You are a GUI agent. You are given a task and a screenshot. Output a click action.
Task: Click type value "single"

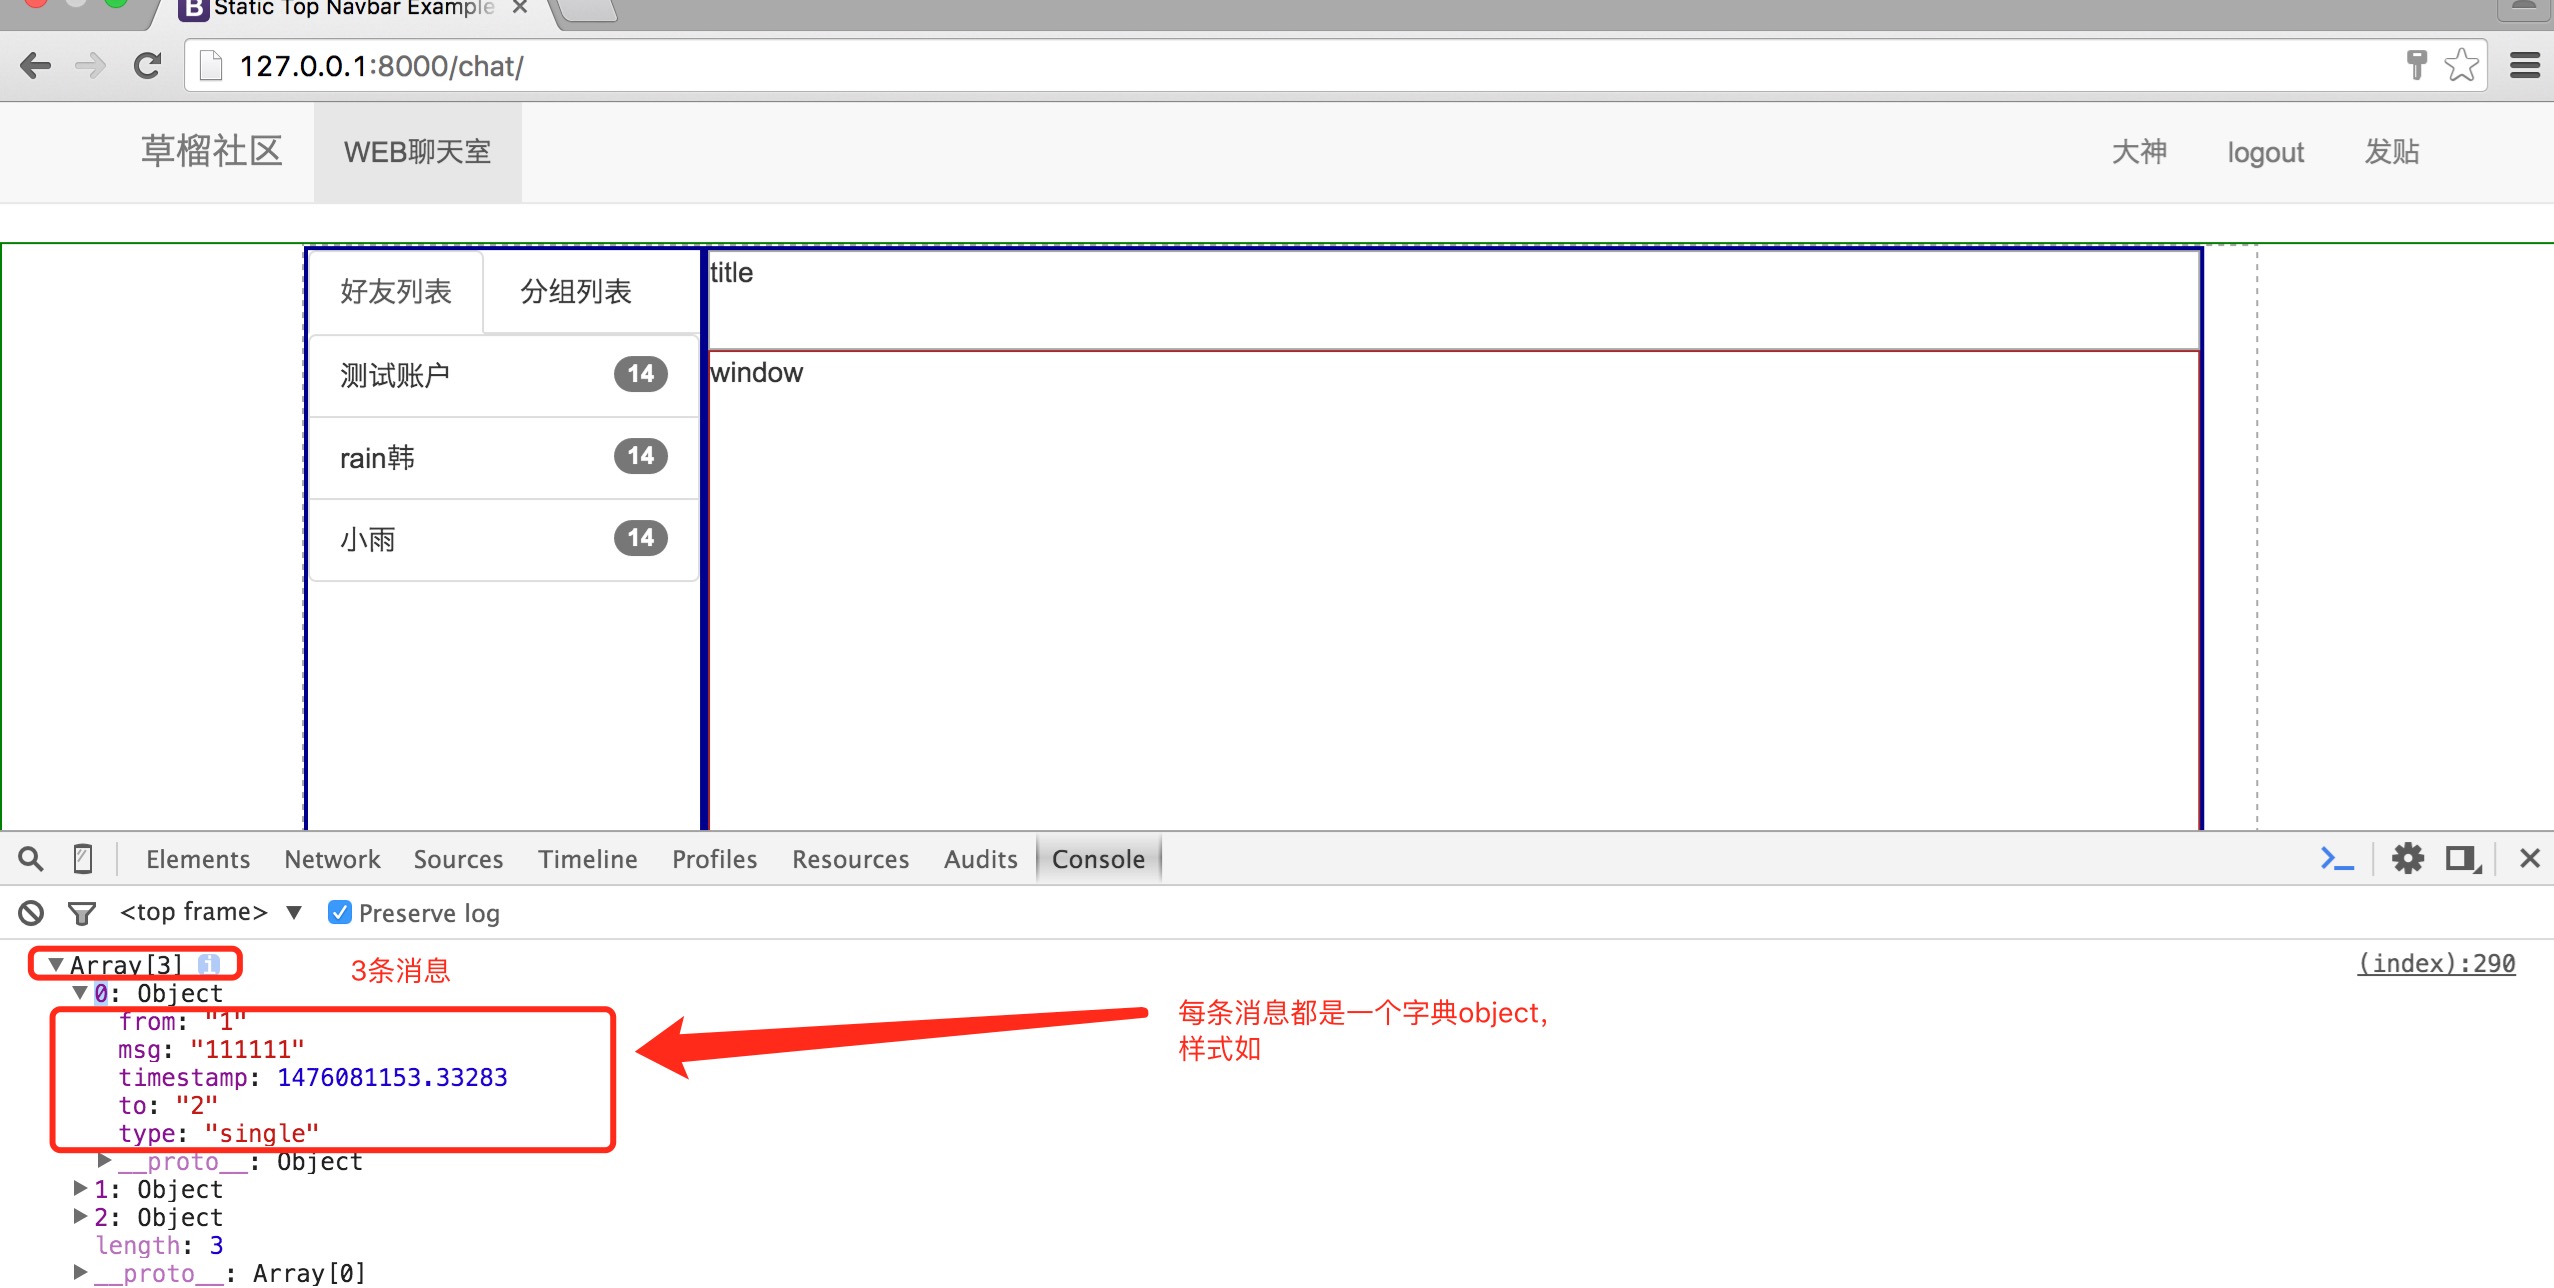[261, 1133]
